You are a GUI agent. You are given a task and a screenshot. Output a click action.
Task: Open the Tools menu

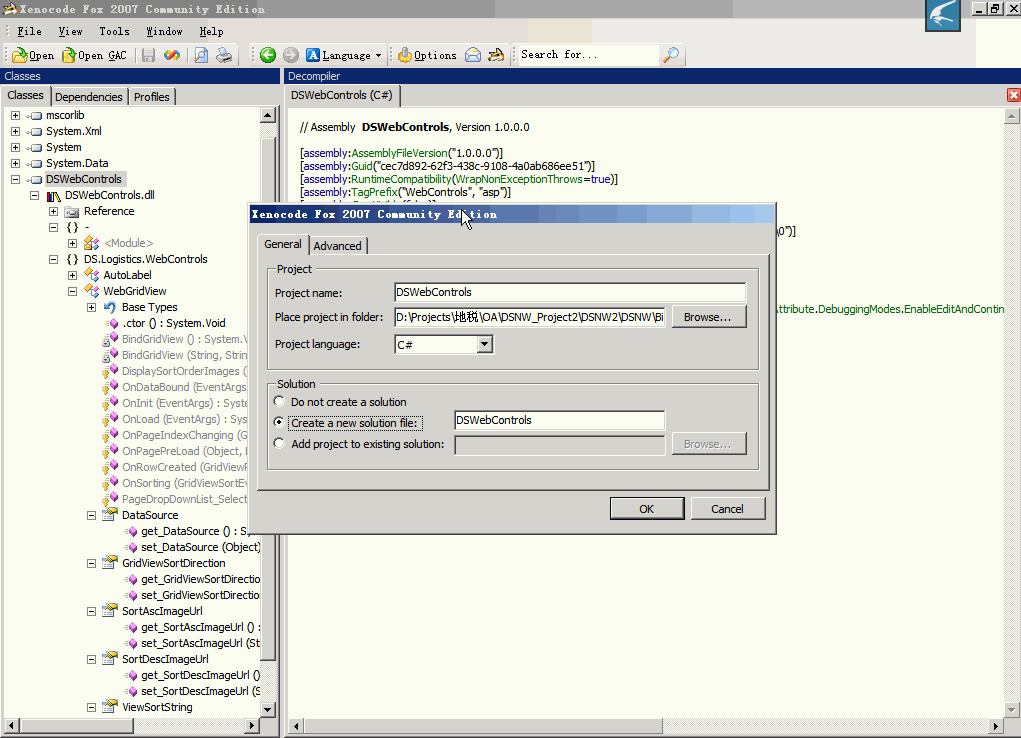[114, 31]
